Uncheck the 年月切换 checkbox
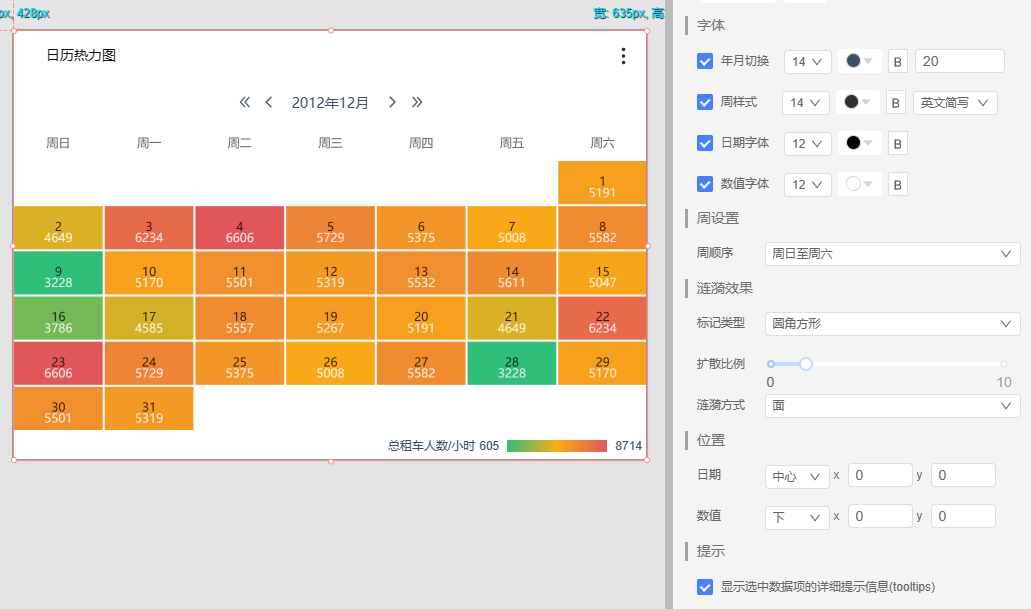The height and width of the screenshot is (609, 1031). pyautogui.click(x=705, y=62)
